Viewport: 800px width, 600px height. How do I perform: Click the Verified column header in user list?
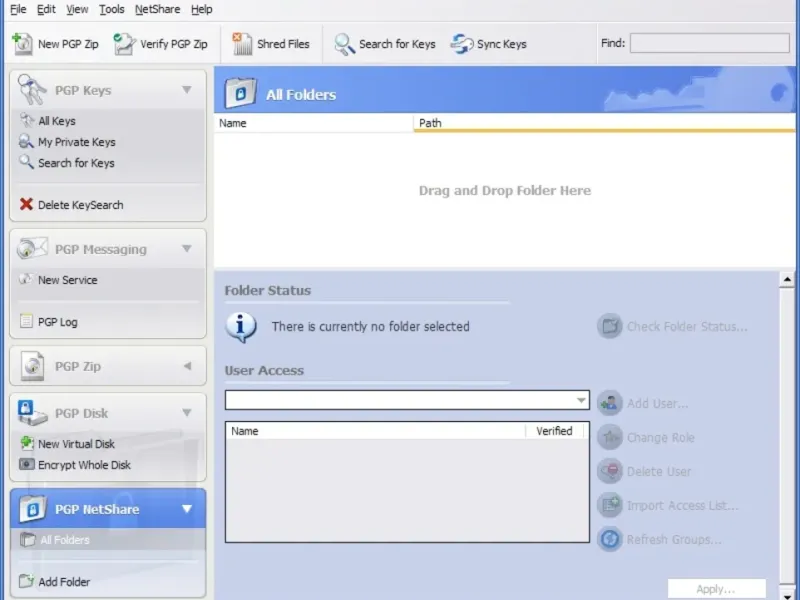click(x=554, y=431)
